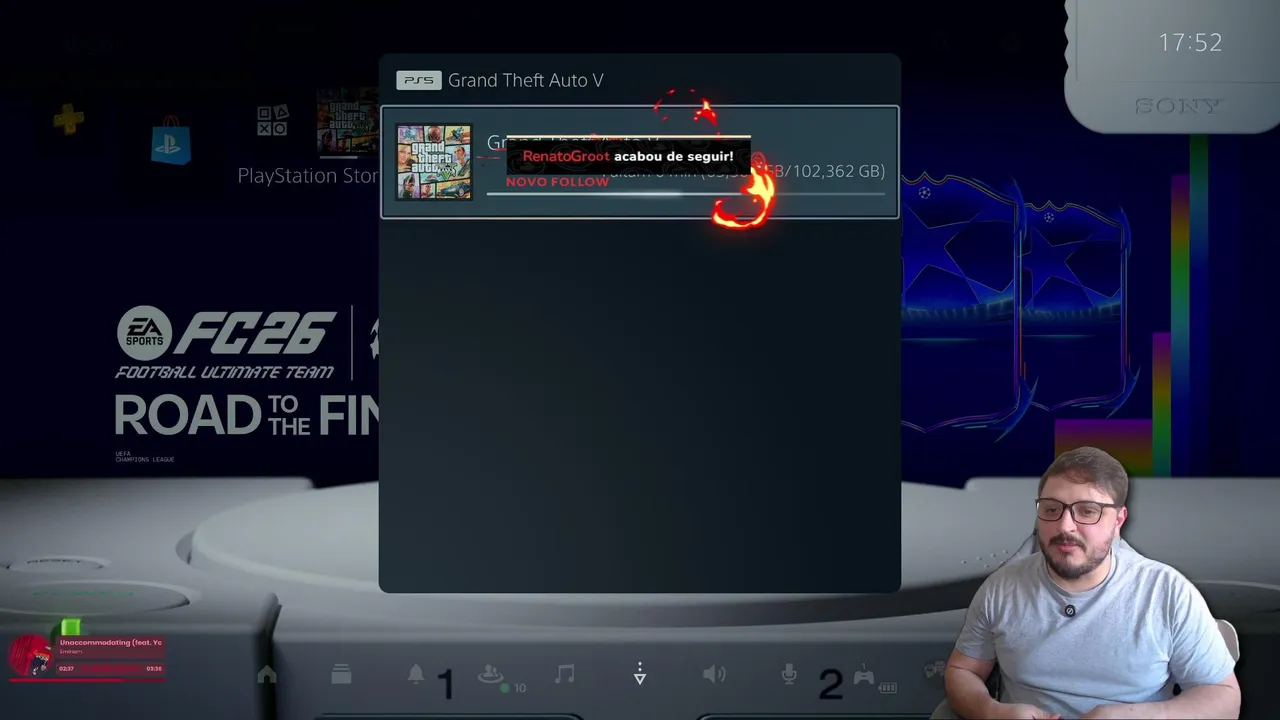
Task: Toggle the microphone icon
Action: pyautogui.click(x=789, y=675)
